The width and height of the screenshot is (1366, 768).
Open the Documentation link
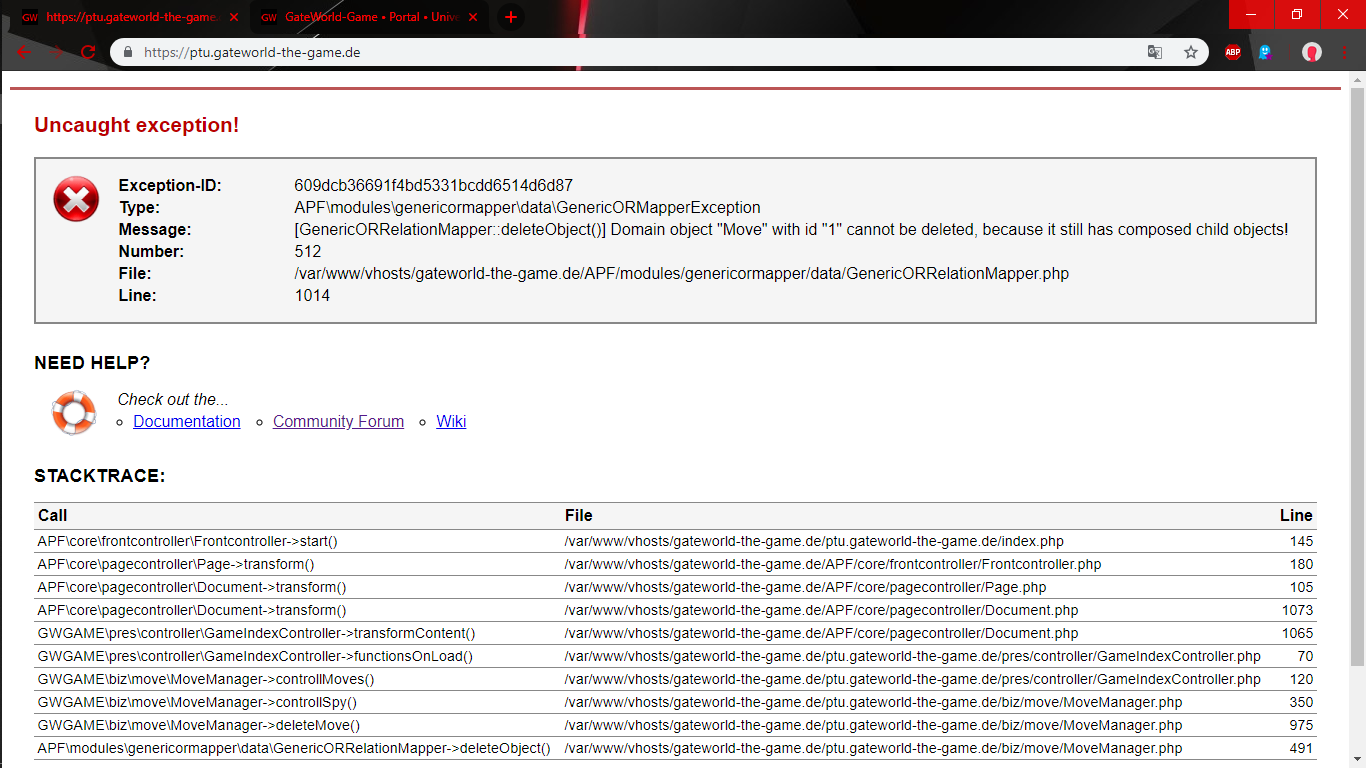[187, 422]
